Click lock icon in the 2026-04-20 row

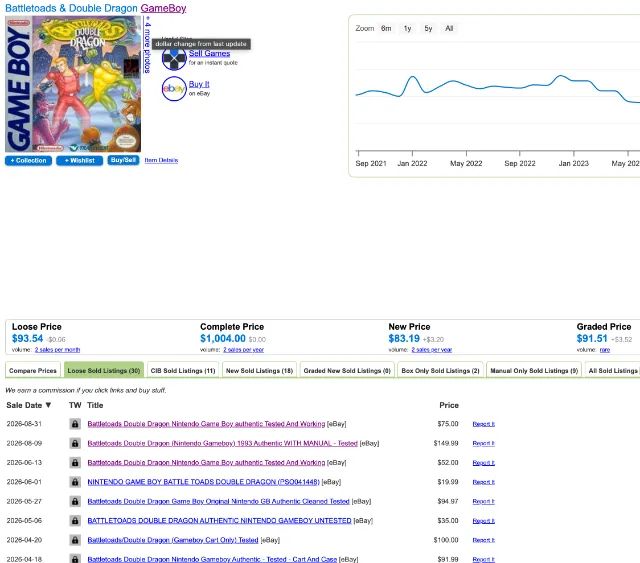pos(75,540)
